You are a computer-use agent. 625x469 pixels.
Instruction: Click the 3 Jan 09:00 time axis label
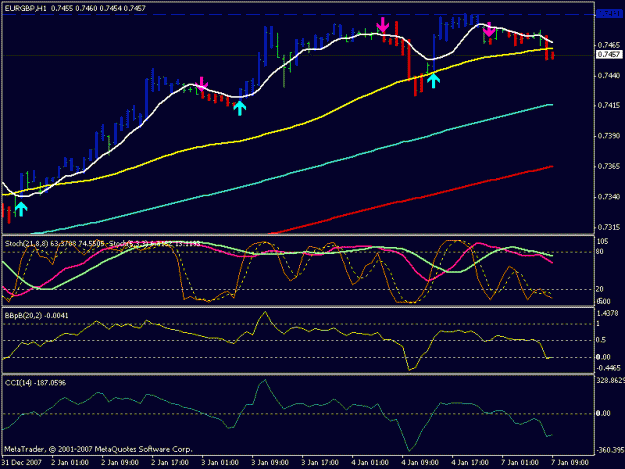coord(270,463)
